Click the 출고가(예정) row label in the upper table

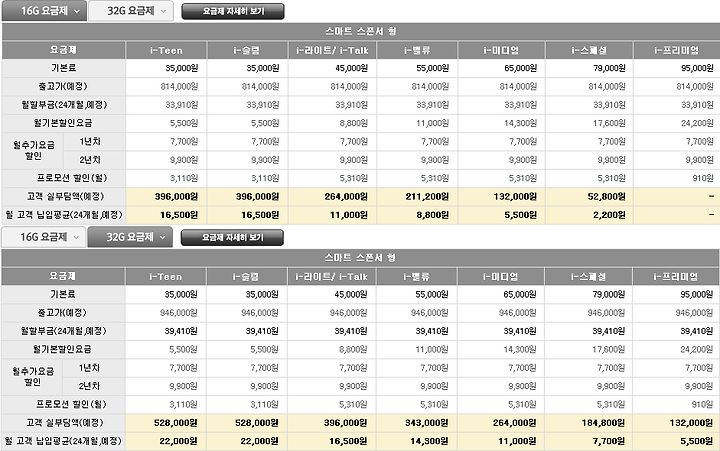click(63, 86)
